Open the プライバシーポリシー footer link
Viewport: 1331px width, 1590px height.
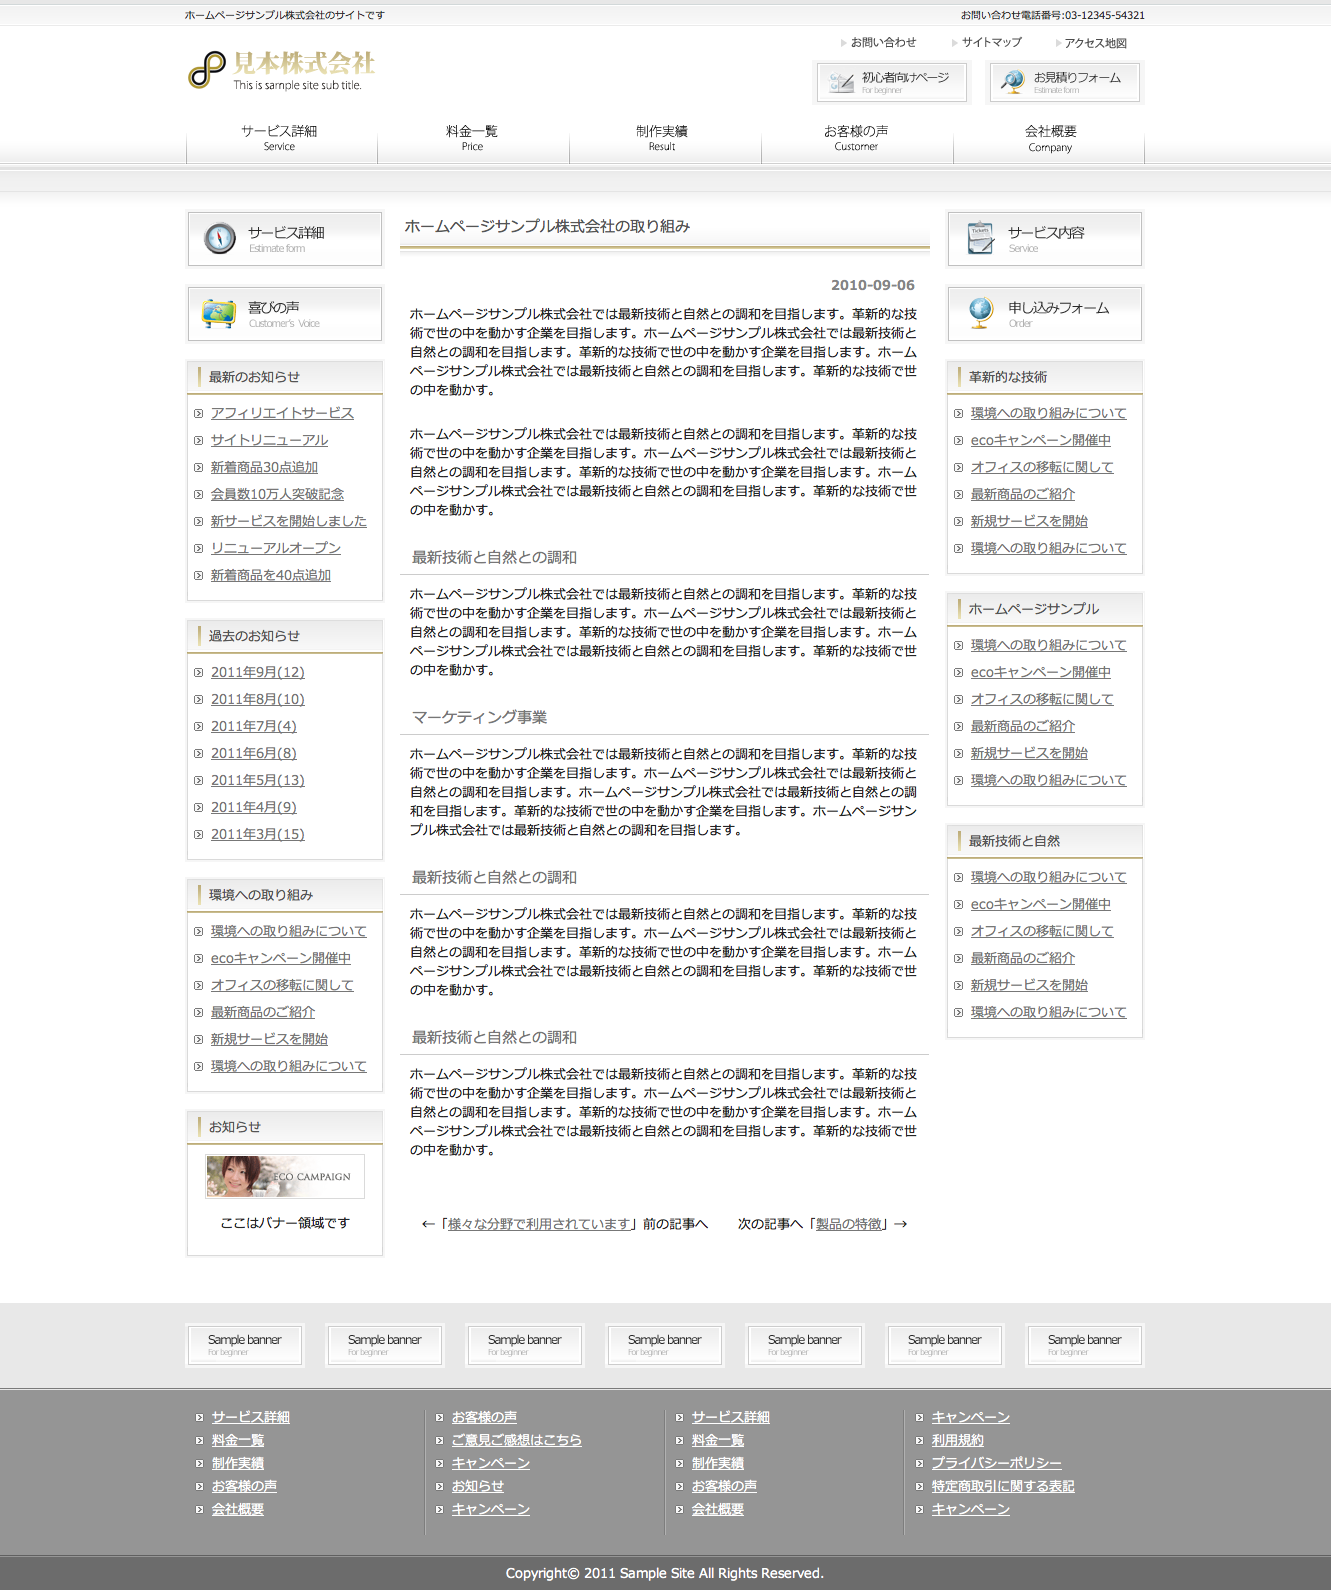[x=996, y=1463]
